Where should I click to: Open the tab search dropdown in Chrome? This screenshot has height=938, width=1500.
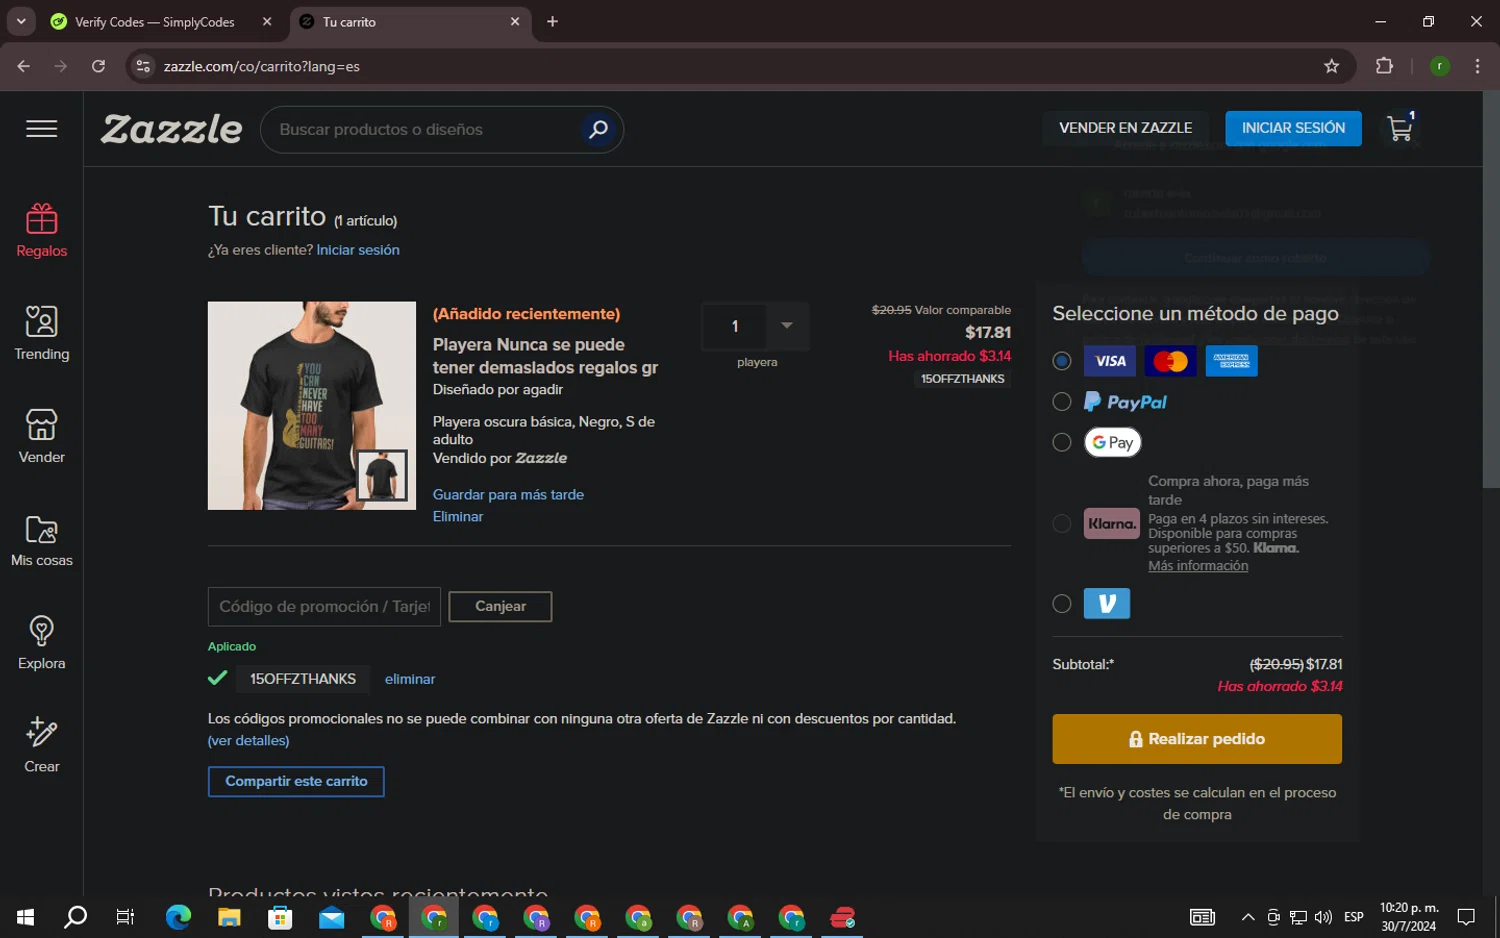click(21, 21)
